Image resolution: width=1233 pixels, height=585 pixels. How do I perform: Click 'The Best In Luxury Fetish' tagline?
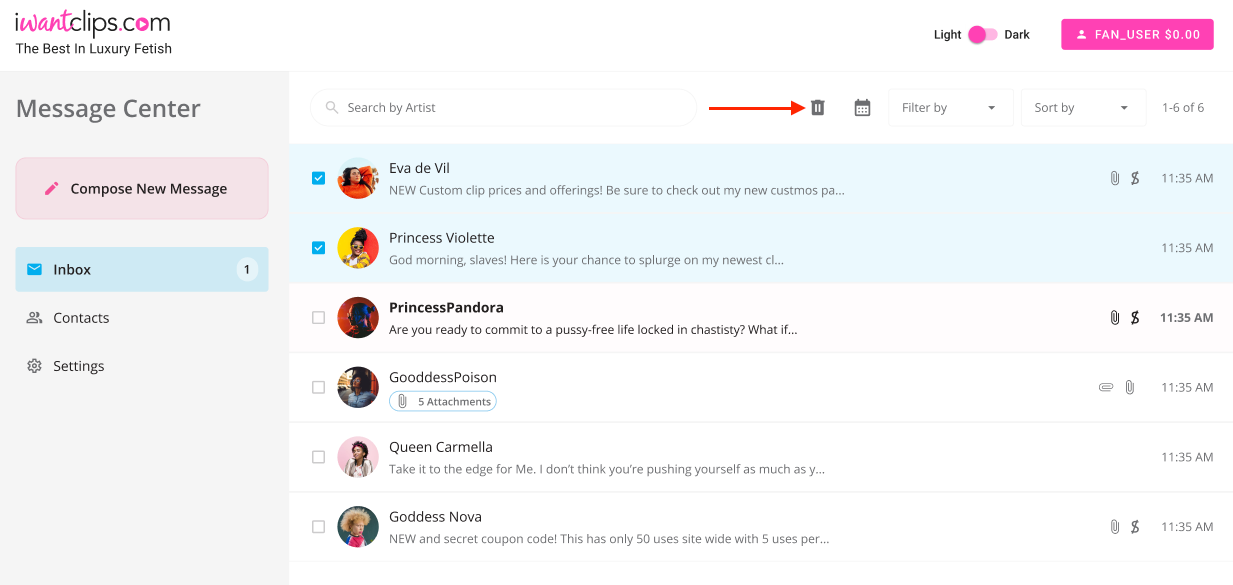pyautogui.click(x=94, y=48)
